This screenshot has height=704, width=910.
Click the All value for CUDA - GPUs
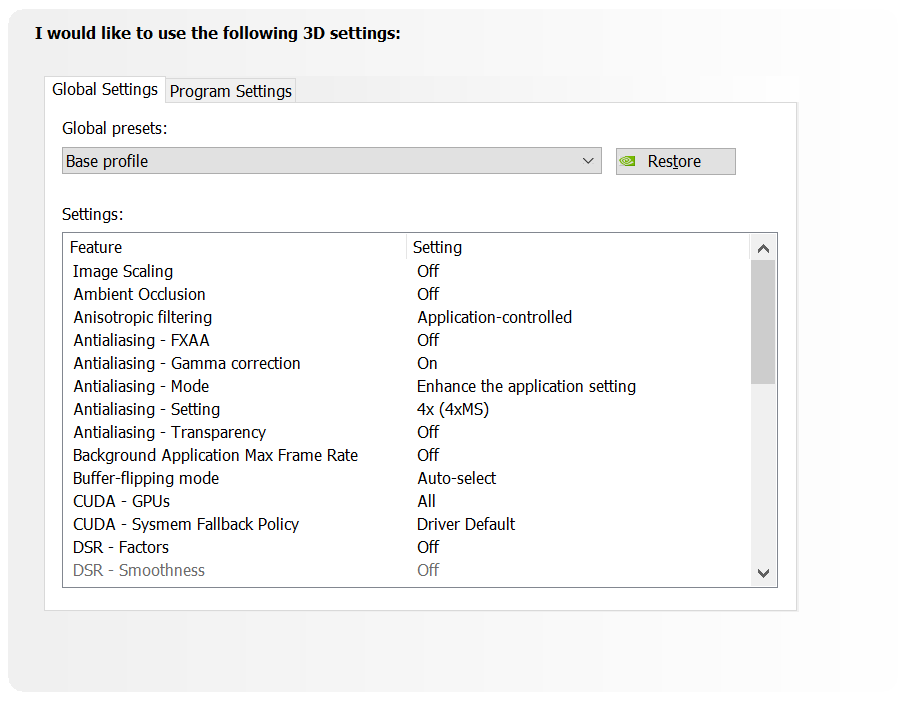tap(426, 501)
